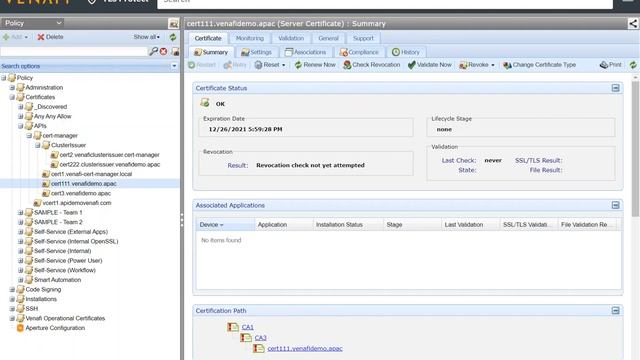The height and width of the screenshot is (360, 640).
Task: Switch to the Monitoring tab
Action: pyautogui.click(x=250, y=38)
